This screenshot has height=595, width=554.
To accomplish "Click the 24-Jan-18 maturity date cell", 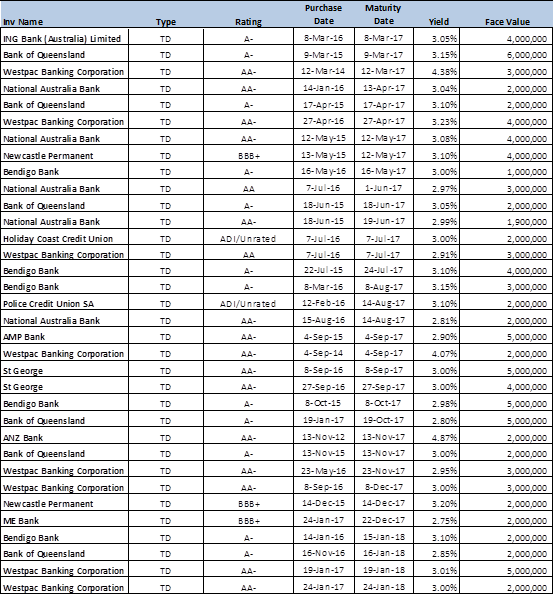I will [384, 587].
